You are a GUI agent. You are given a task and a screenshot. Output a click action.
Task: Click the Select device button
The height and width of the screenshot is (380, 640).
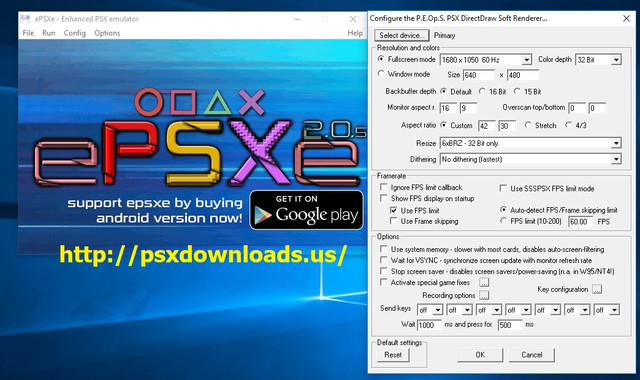(402, 36)
